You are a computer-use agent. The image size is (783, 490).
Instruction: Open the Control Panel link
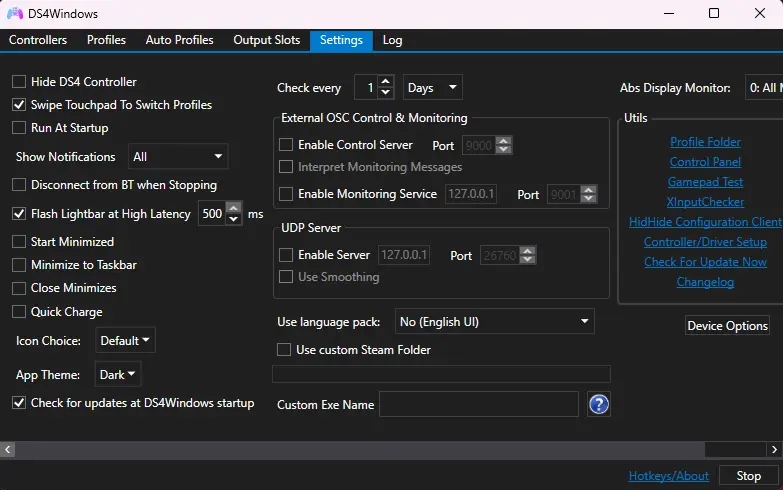click(705, 162)
